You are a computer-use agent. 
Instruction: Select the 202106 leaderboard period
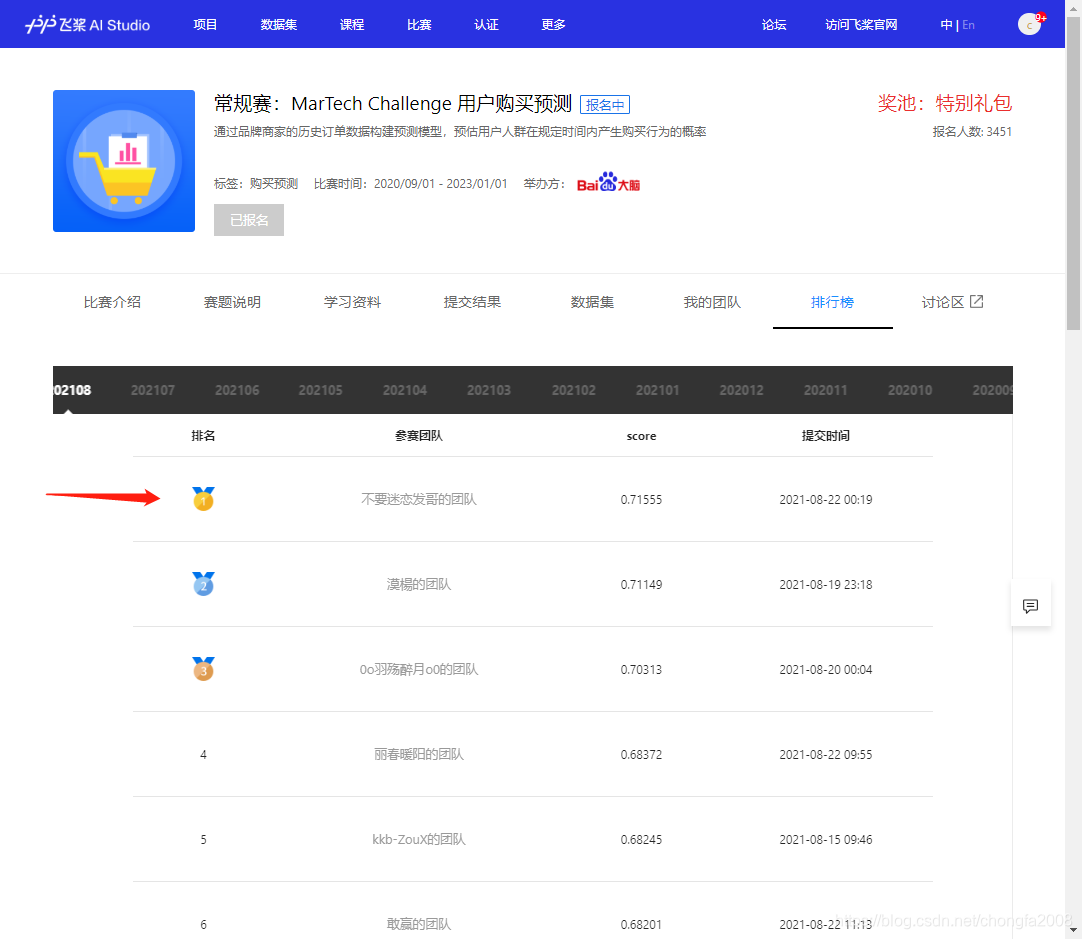pos(237,390)
